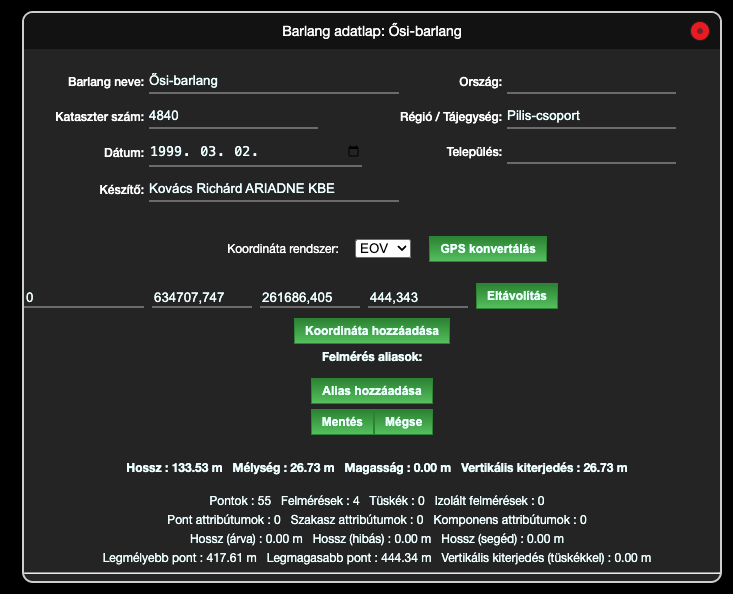Screen dimensions: 733x594
Task: Click Koordináta hozzáadása button
Action: [372, 329]
